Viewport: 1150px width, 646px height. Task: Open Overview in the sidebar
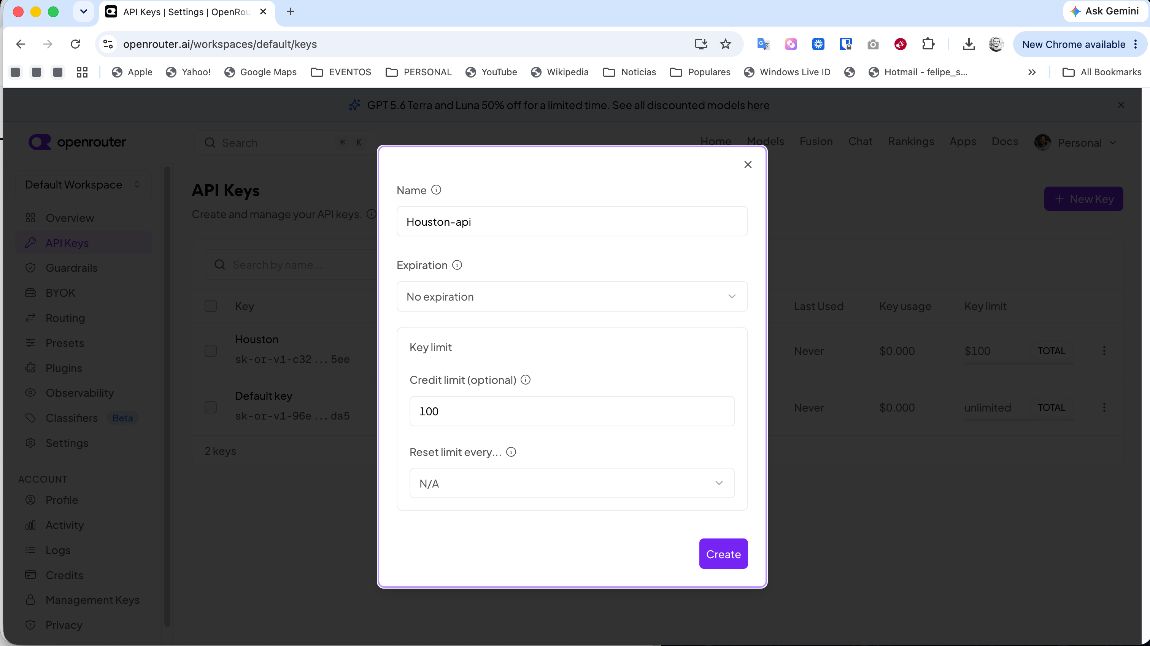click(x=70, y=218)
